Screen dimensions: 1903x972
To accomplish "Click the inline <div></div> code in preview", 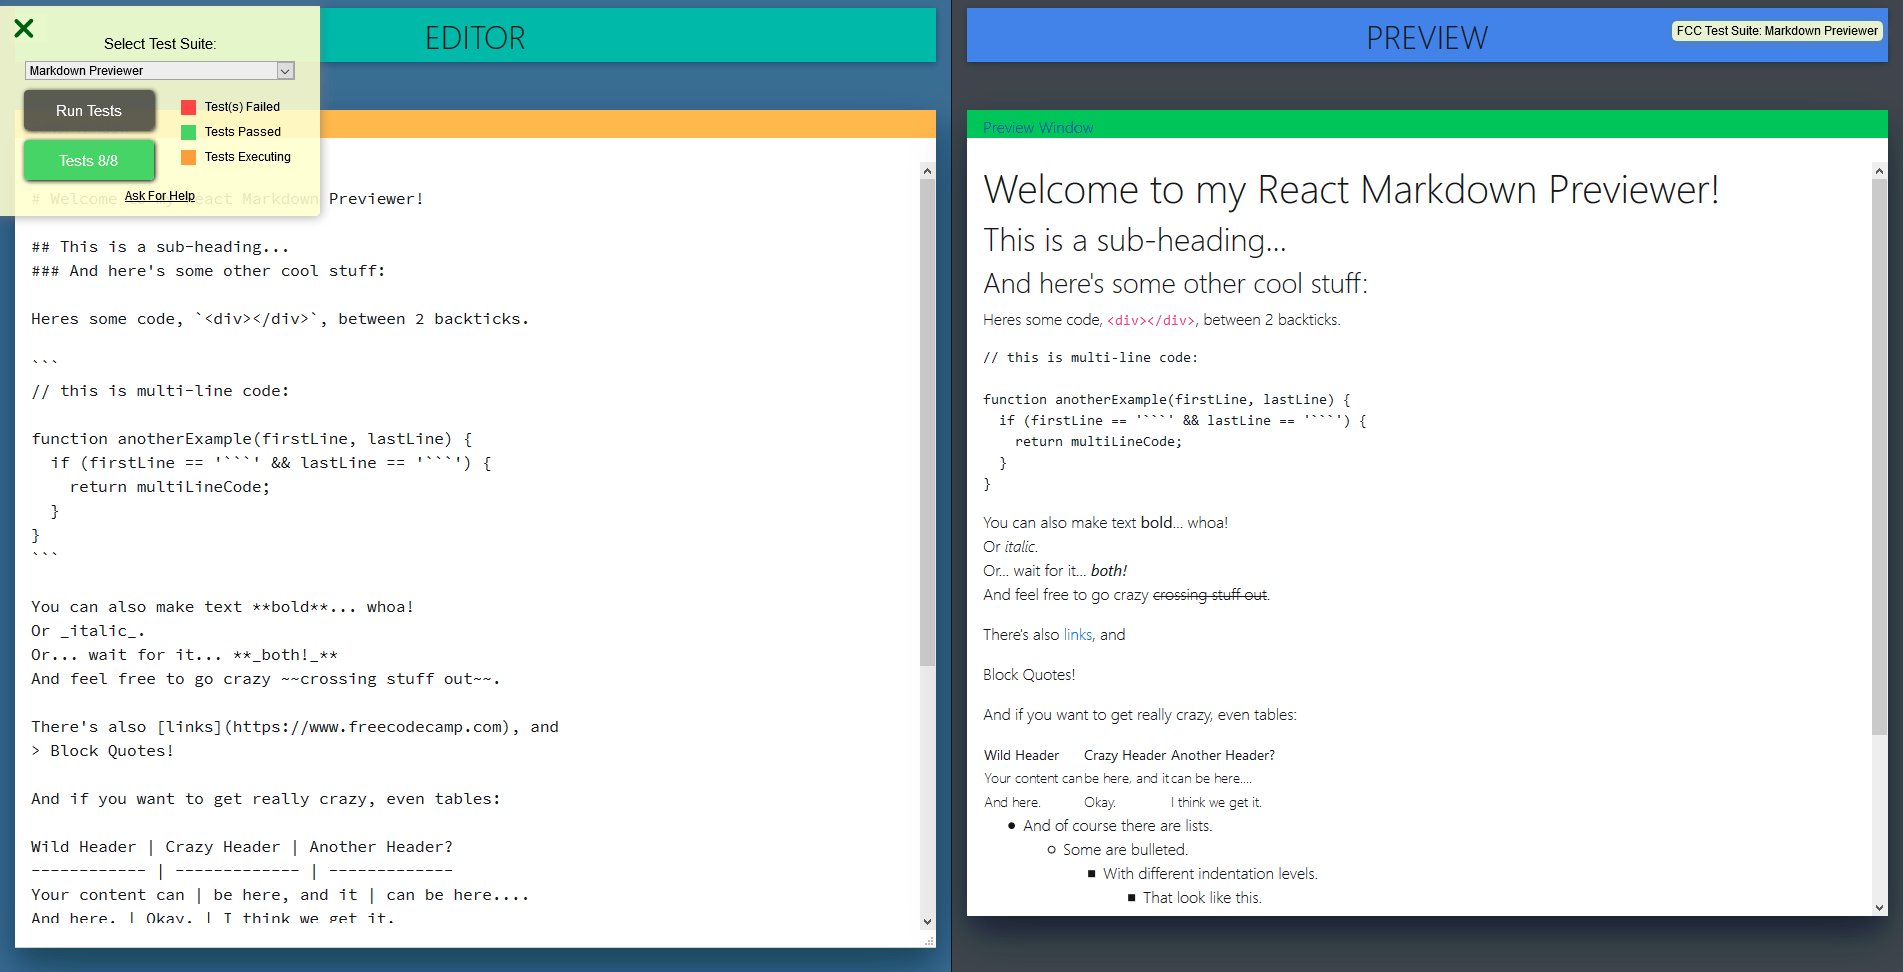I will (x=1151, y=321).
